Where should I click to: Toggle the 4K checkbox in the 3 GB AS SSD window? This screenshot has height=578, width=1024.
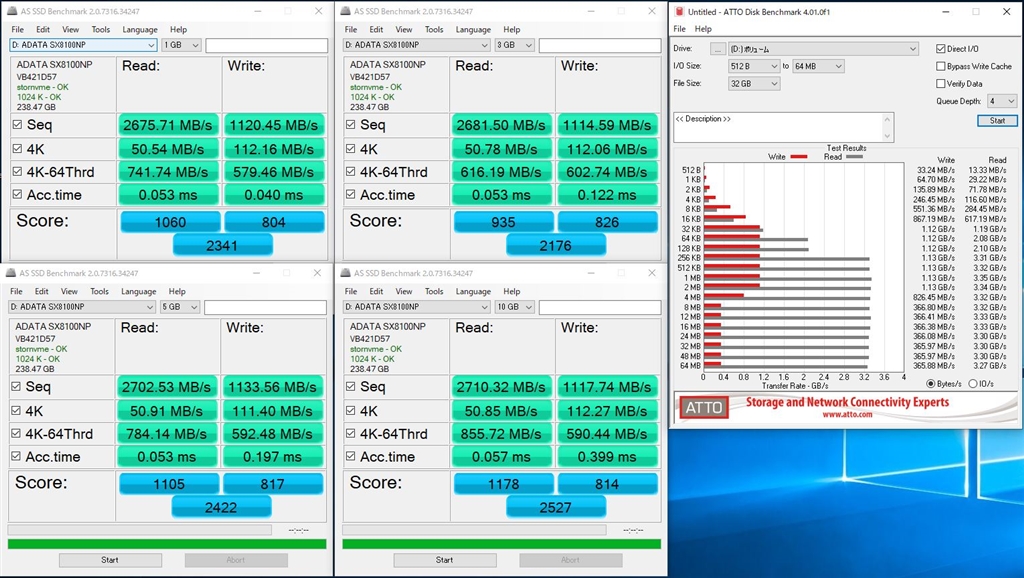pos(351,148)
